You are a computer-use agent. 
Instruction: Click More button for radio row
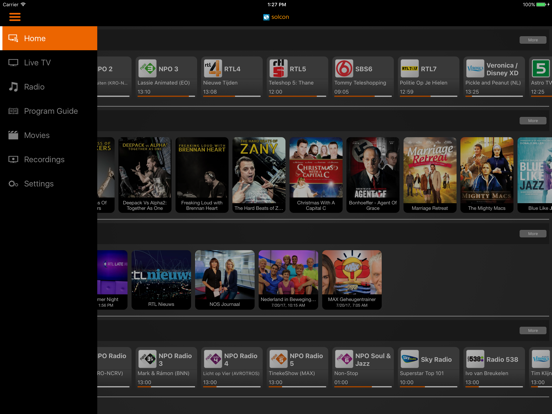[x=533, y=330]
